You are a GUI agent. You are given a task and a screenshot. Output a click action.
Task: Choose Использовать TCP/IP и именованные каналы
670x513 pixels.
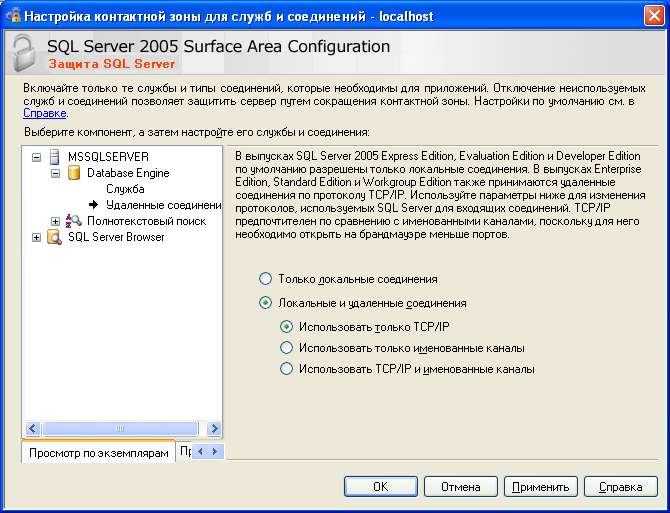click(287, 369)
